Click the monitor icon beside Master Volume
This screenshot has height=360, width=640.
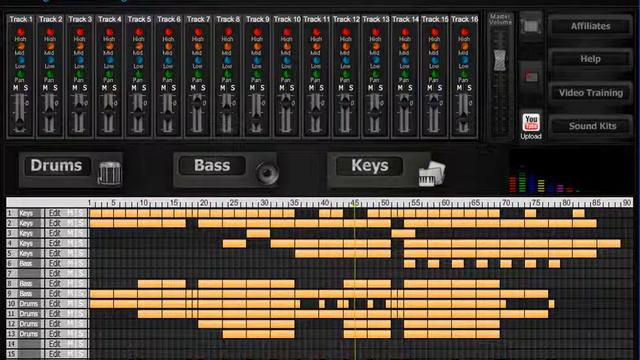coord(531,27)
